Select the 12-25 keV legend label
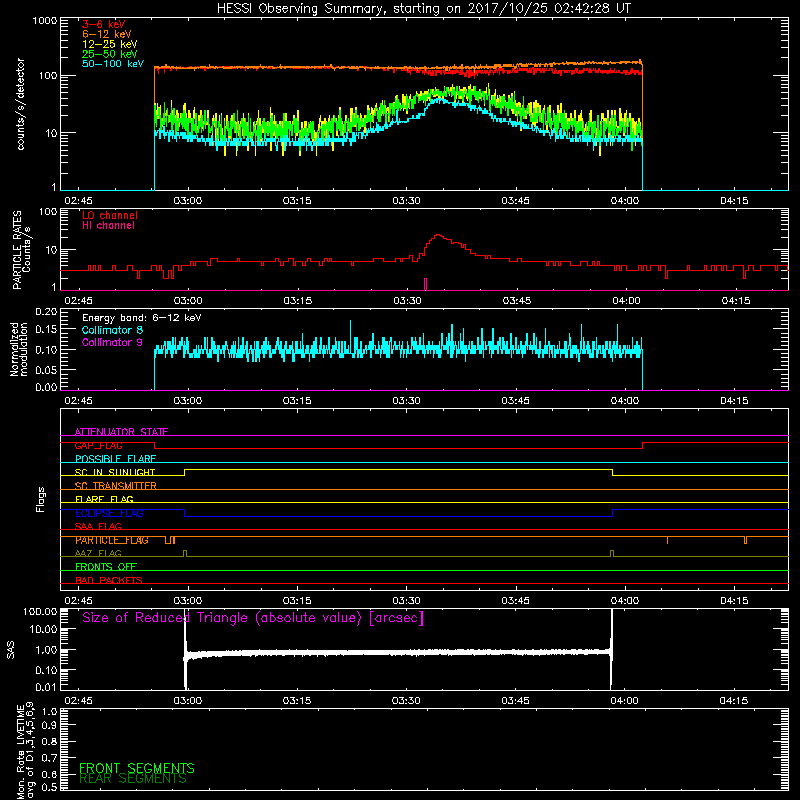This screenshot has width=800, height=800. click(110, 44)
